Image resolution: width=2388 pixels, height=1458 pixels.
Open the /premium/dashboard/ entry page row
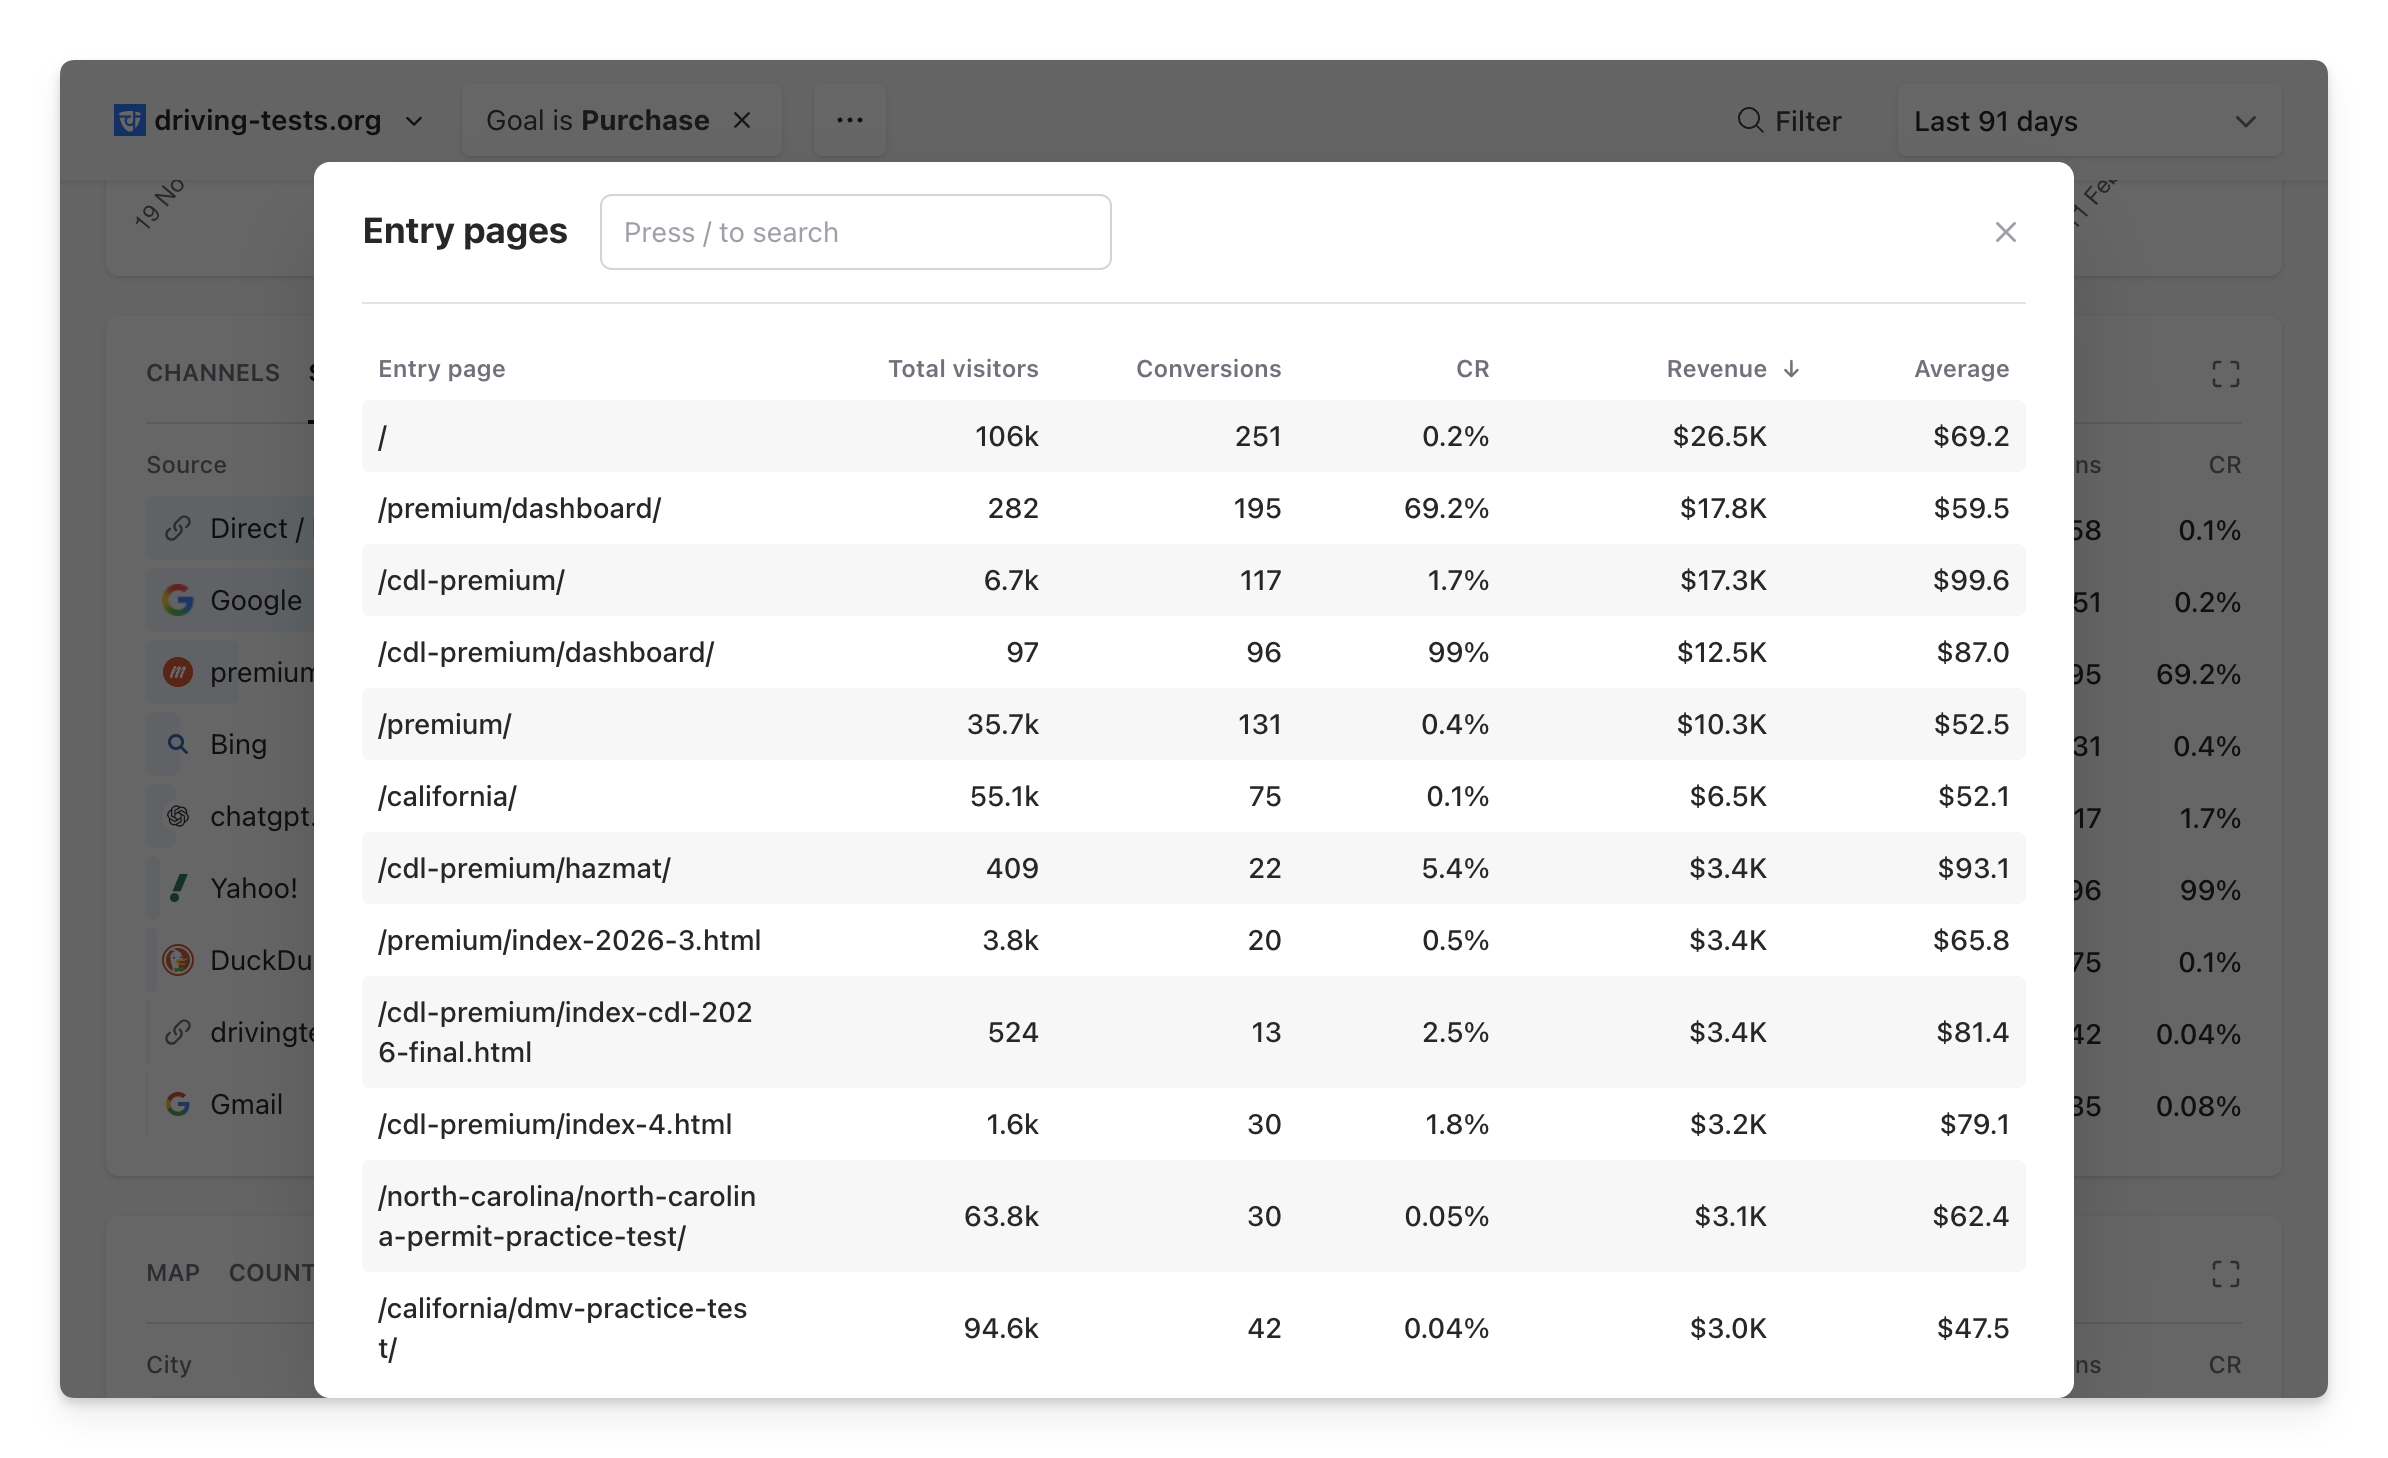pos(519,508)
